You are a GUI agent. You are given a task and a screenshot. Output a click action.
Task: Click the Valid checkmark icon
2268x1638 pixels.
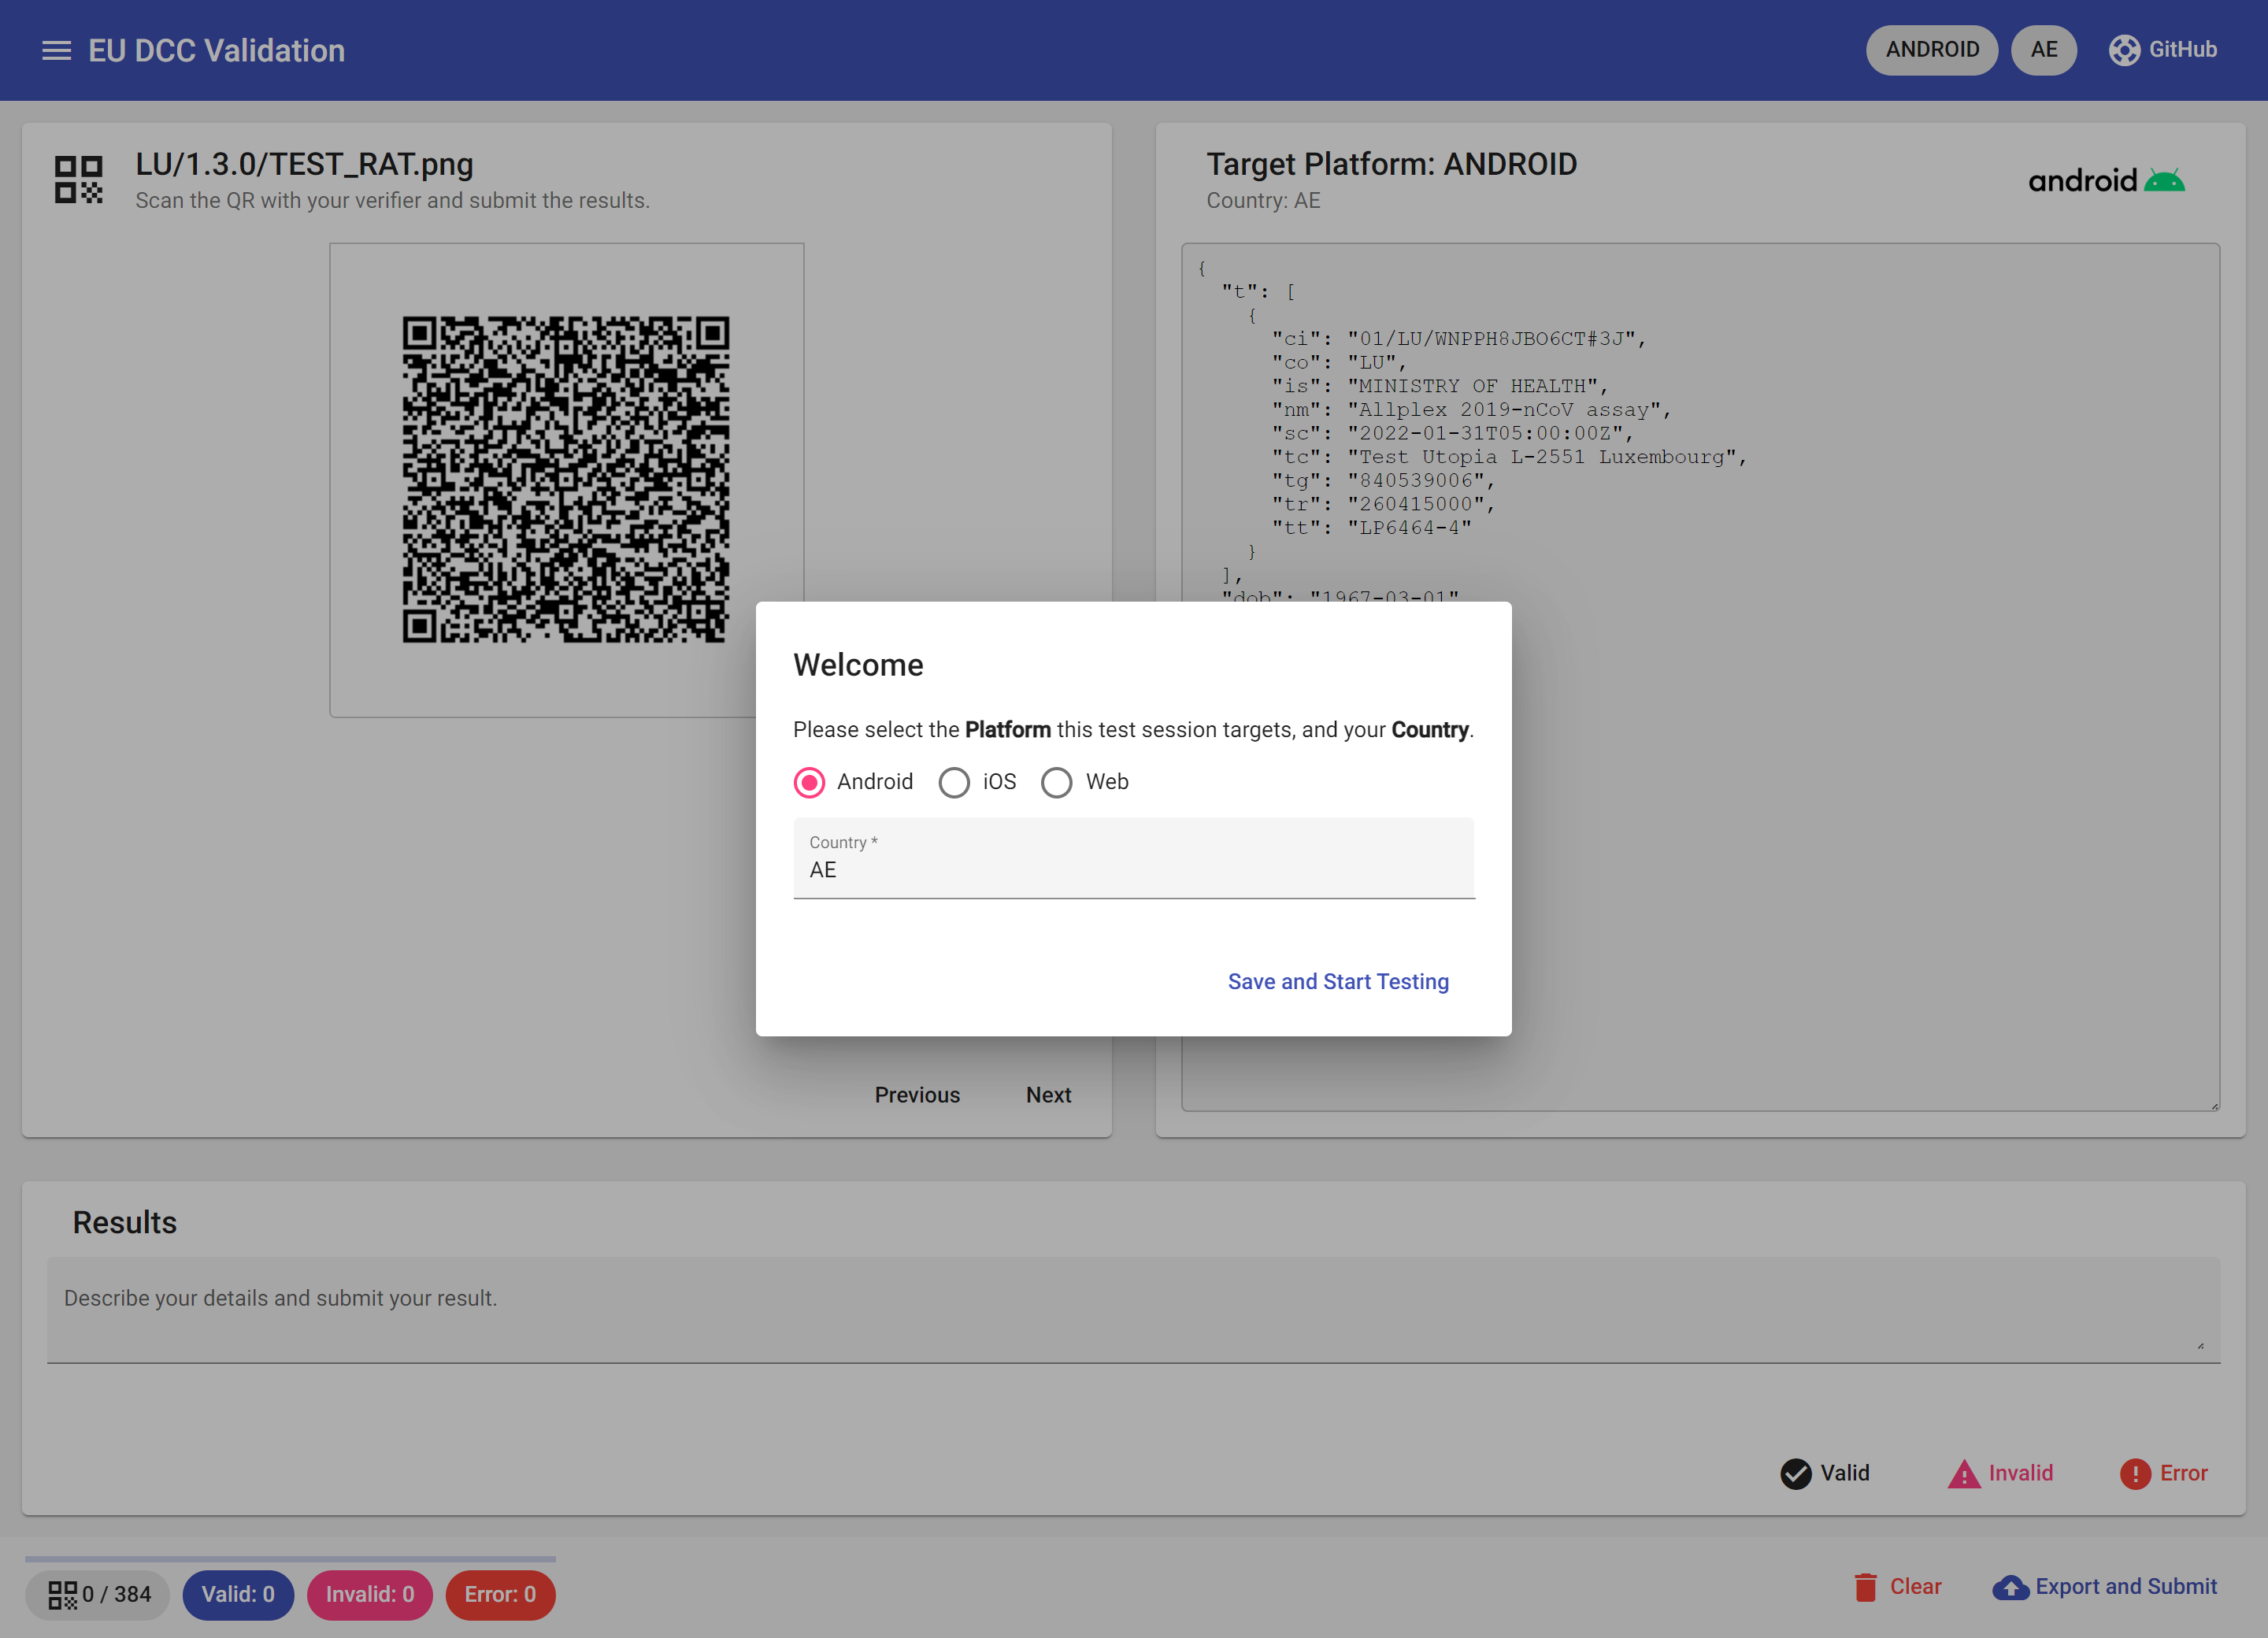pos(1796,1473)
